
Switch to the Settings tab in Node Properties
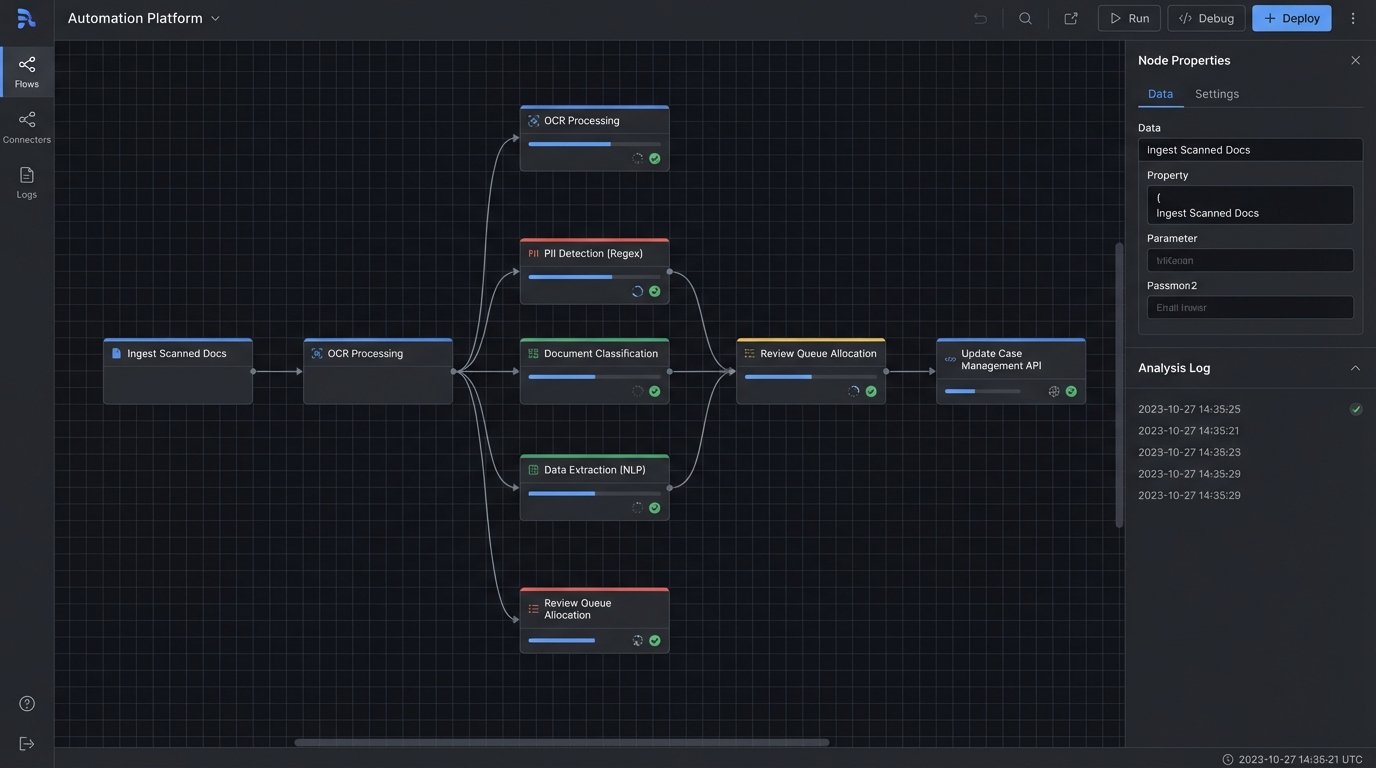point(1219,93)
